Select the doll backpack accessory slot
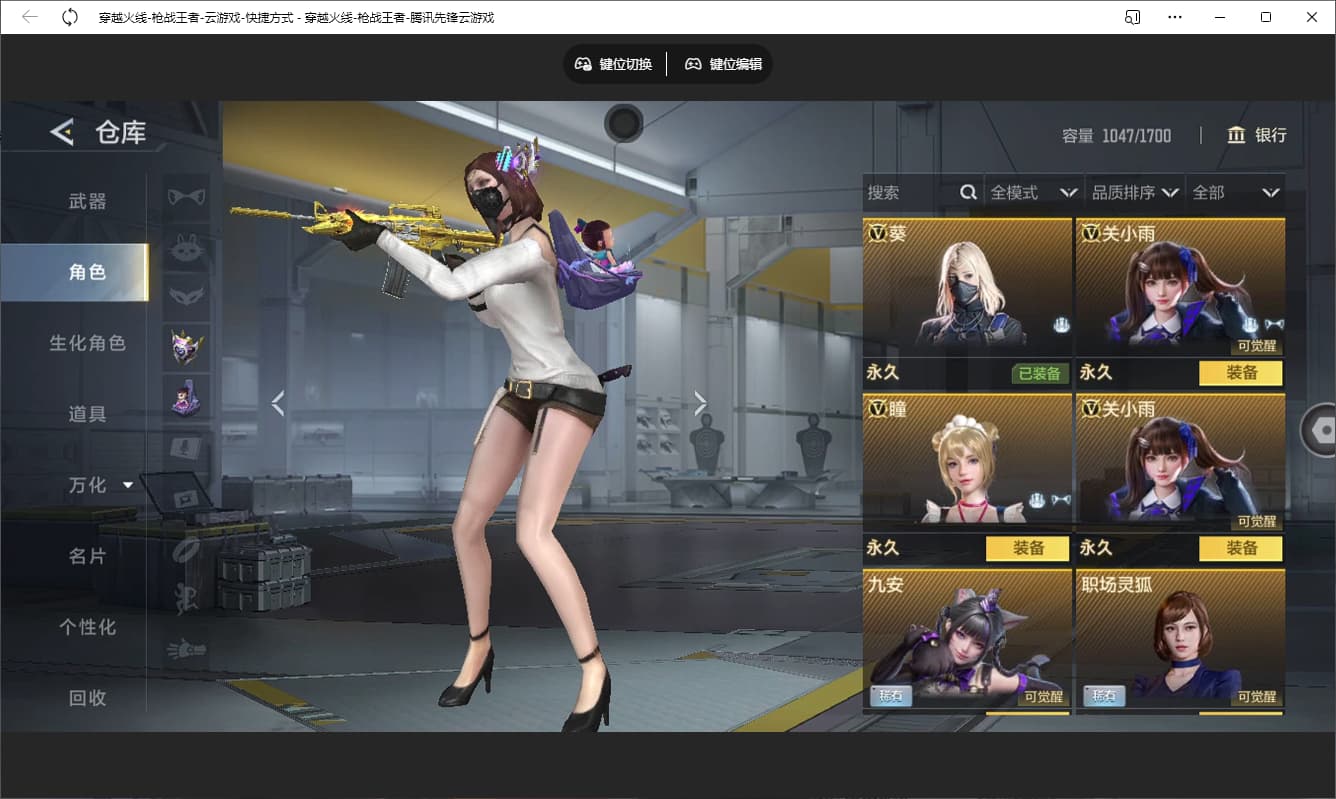This screenshot has width=1336, height=799. [186, 397]
